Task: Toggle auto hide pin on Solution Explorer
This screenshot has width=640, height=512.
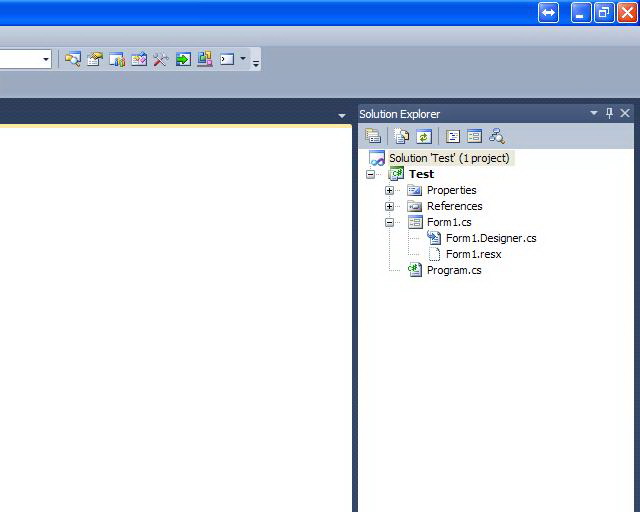Action: pyautogui.click(x=609, y=113)
